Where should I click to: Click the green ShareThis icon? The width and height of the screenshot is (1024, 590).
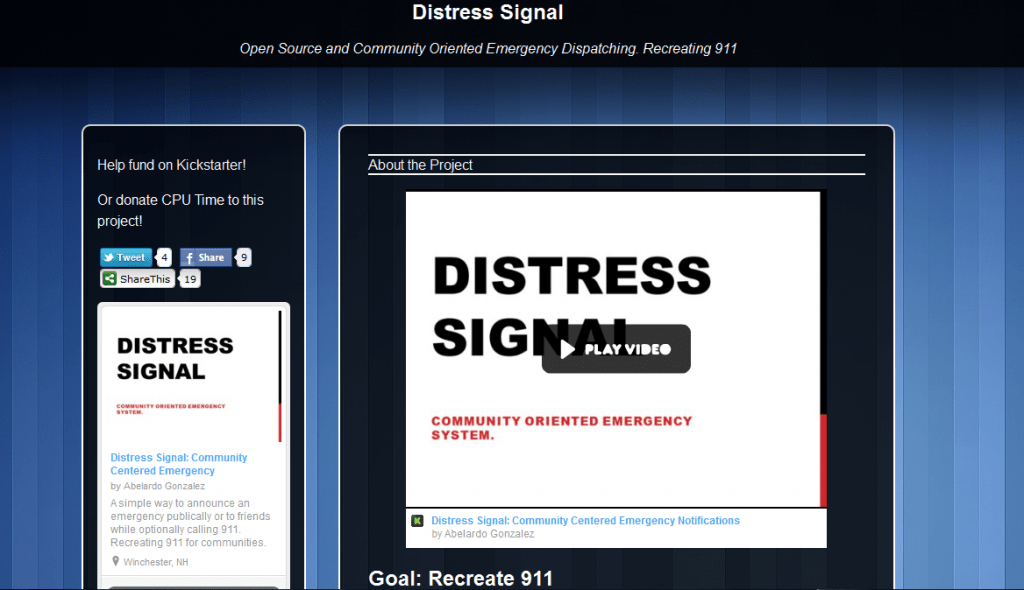tap(108, 278)
